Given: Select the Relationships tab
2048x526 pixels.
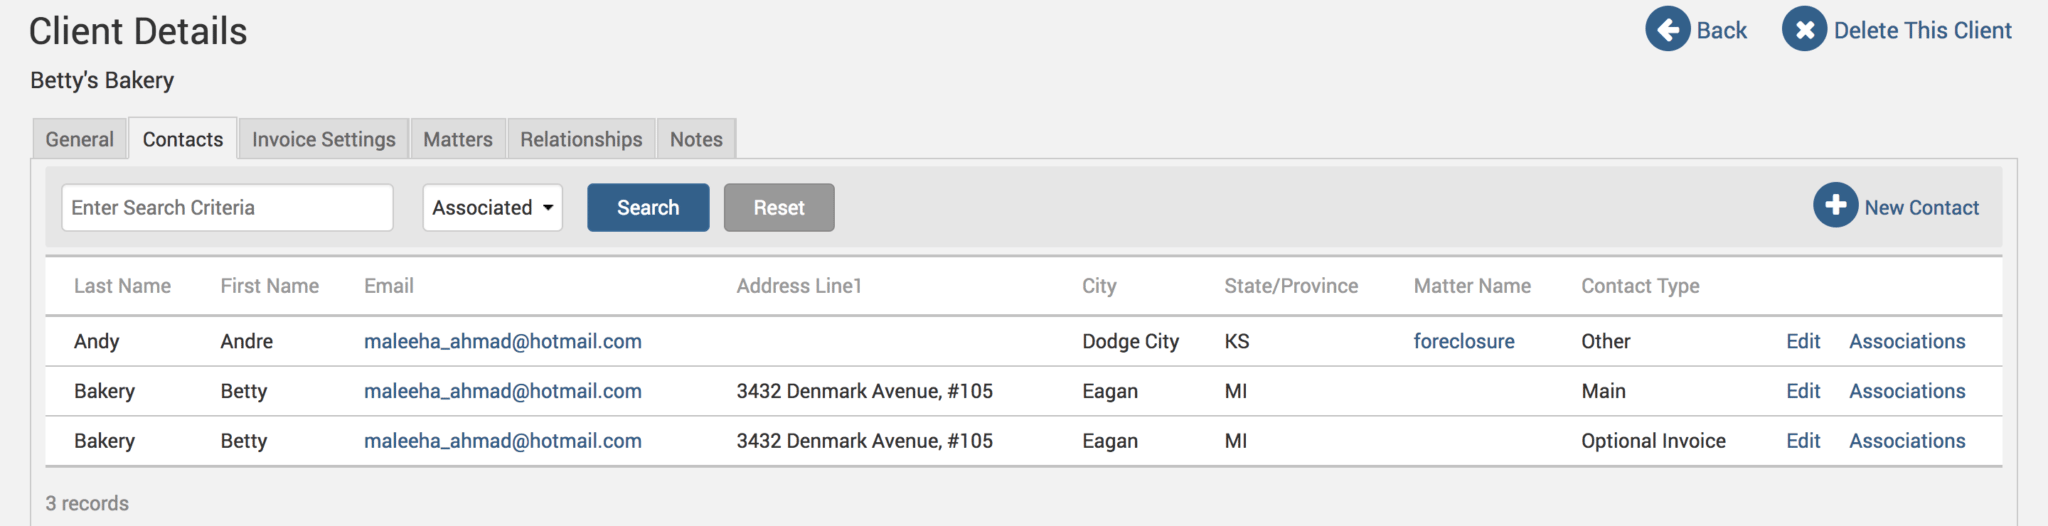Looking at the screenshot, I should pyautogui.click(x=581, y=140).
